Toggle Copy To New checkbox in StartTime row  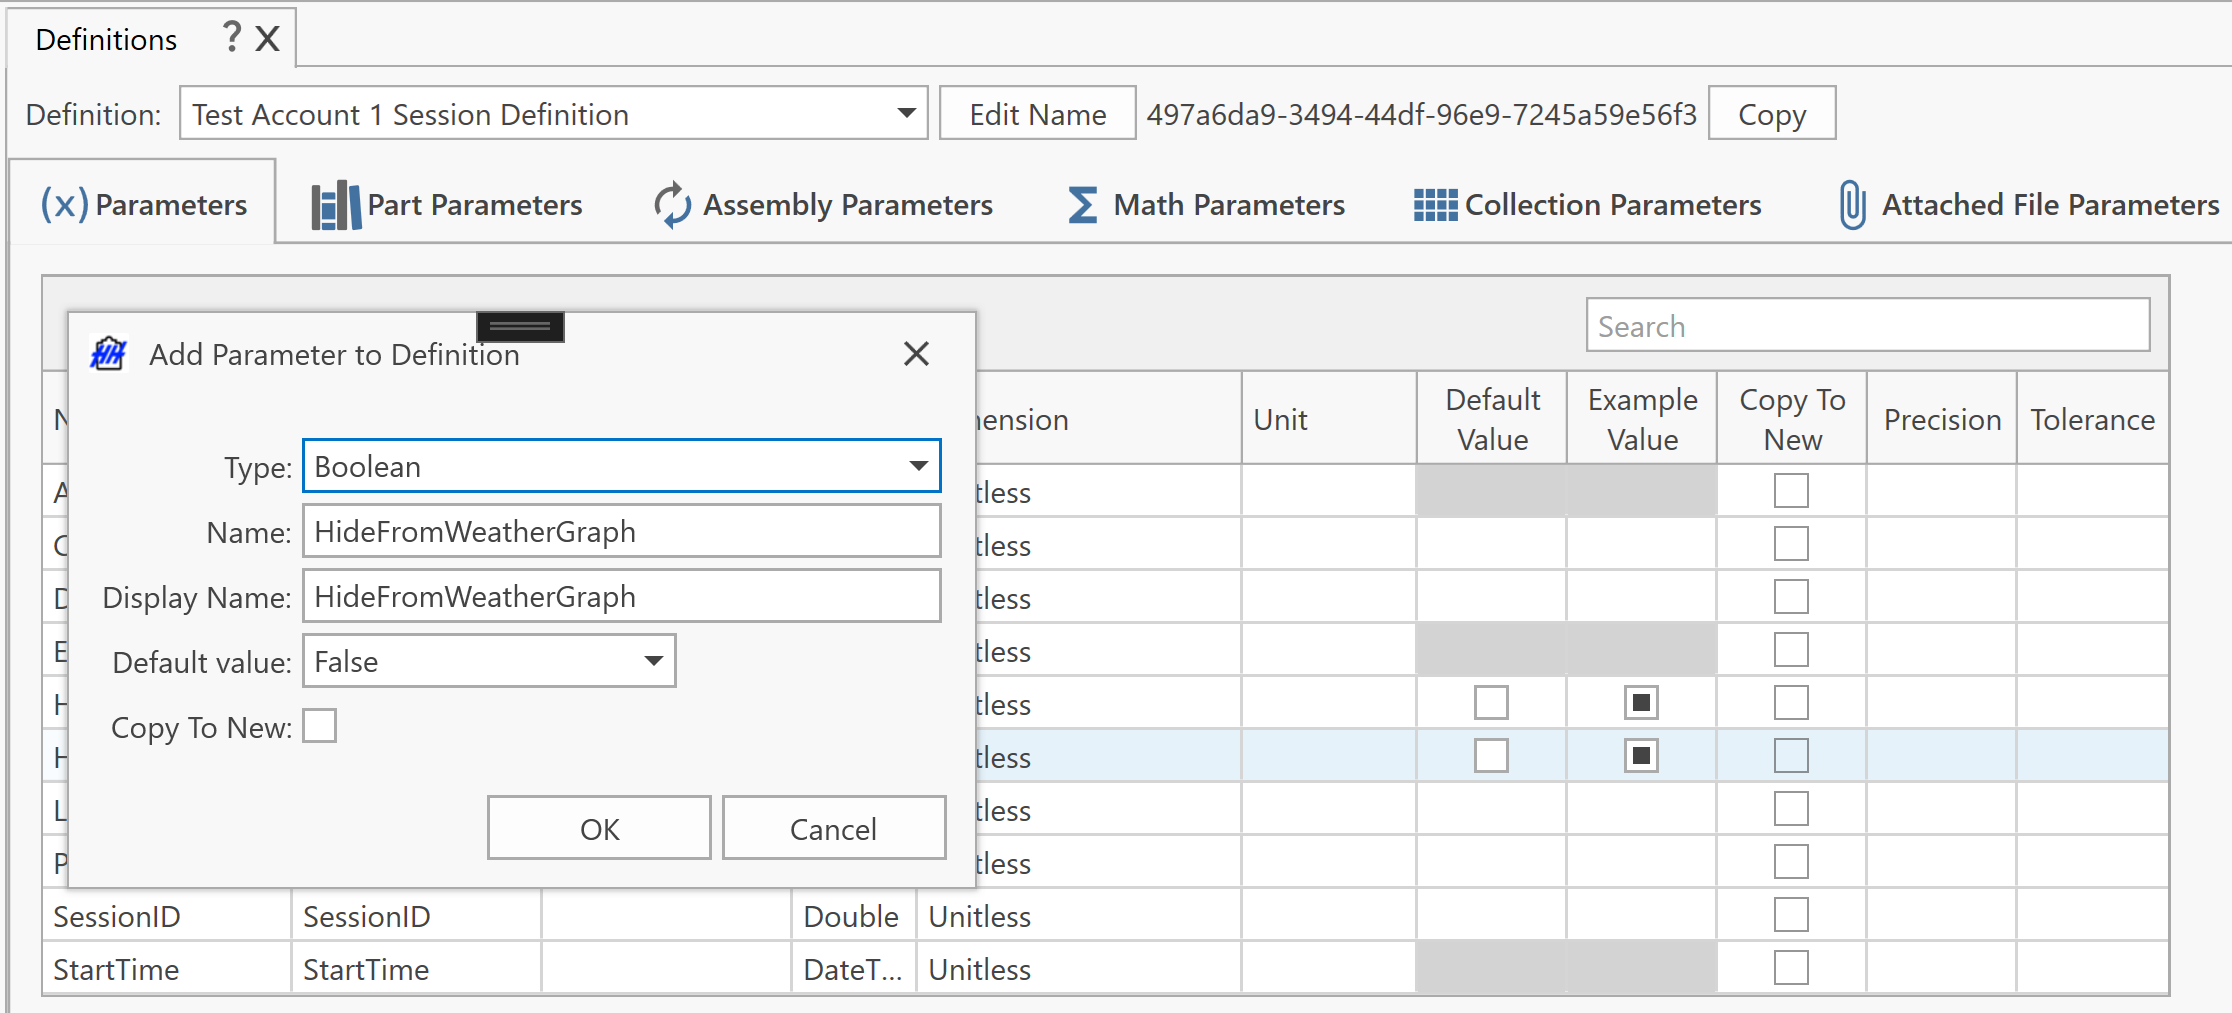point(1791,968)
